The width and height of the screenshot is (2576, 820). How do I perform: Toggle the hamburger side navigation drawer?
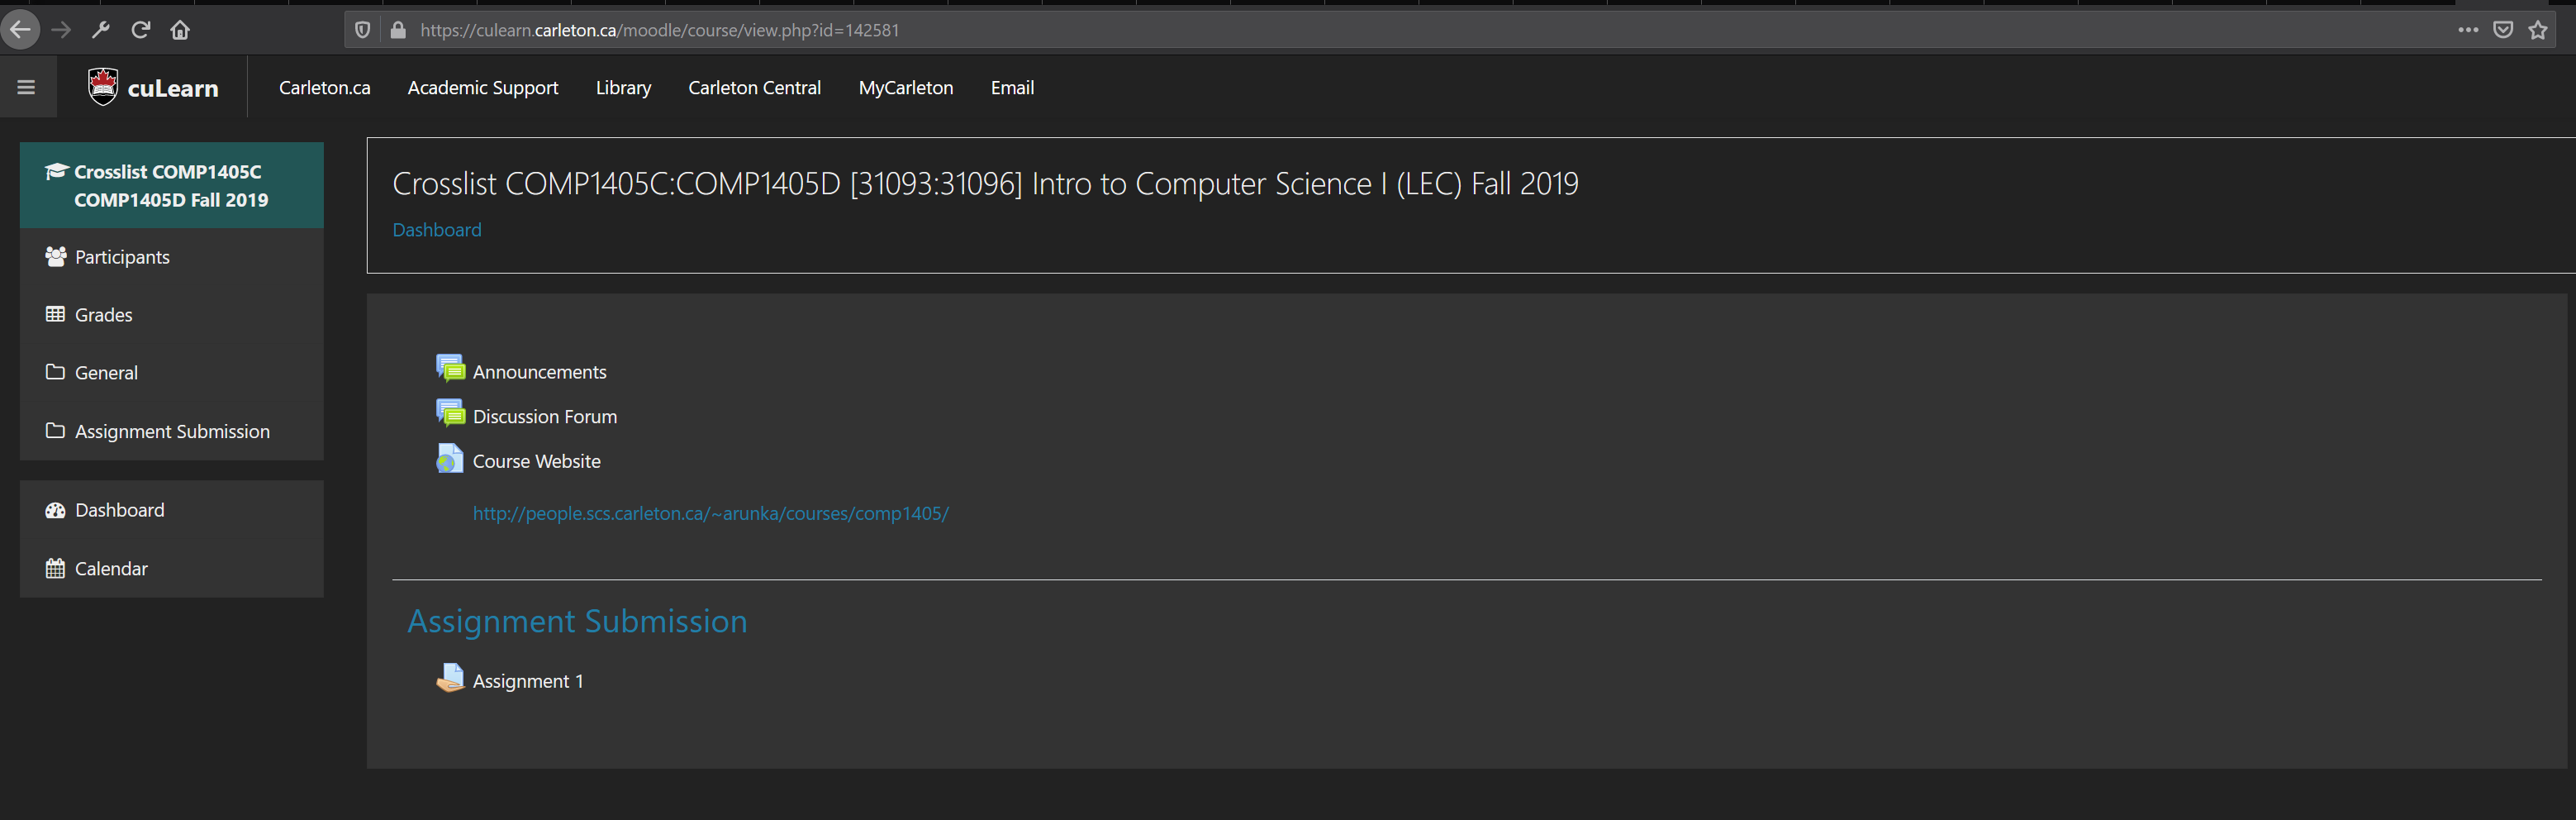(27, 88)
